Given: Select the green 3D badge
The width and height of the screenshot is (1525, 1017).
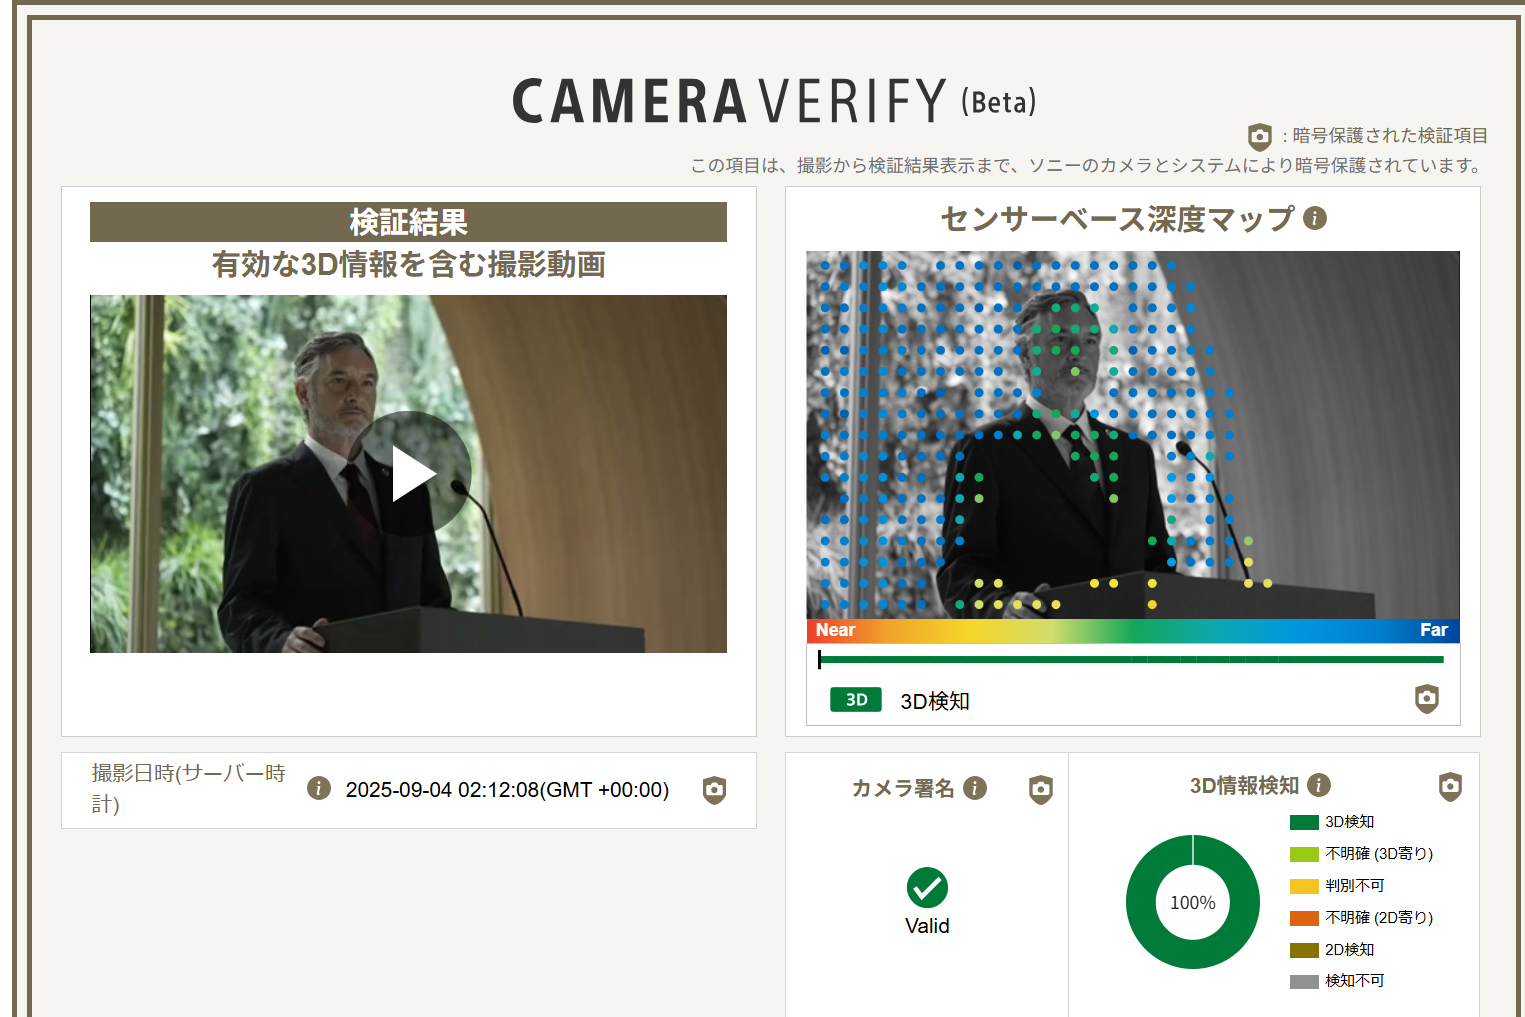Looking at the screenshot, I should [x=855, y=700].
